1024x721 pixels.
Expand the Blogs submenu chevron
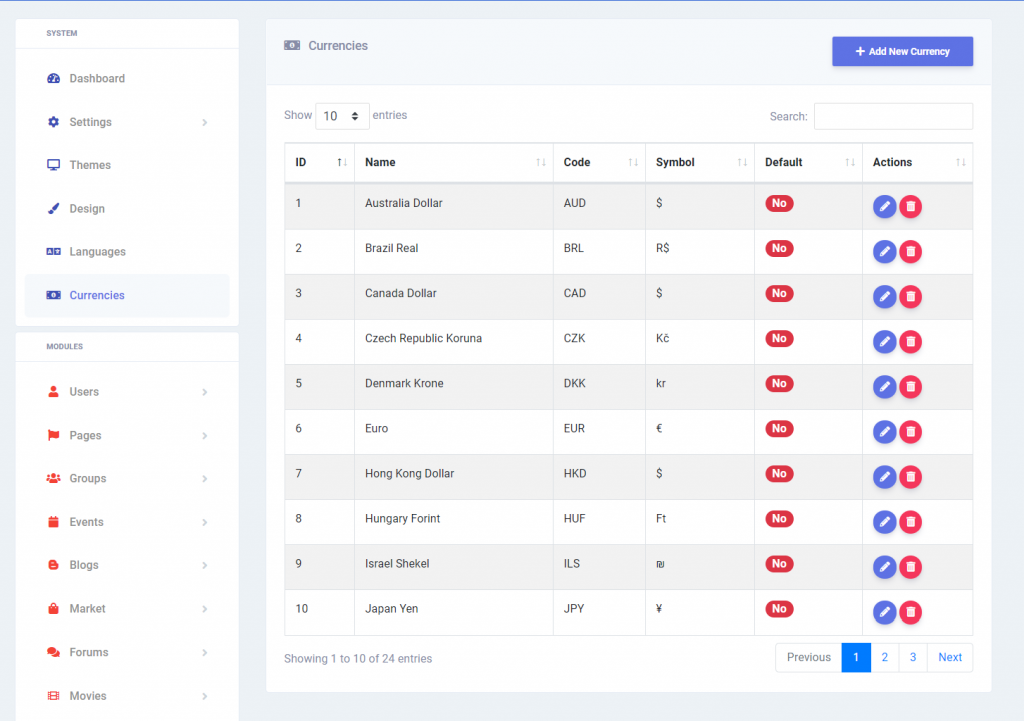pos(204,566)
